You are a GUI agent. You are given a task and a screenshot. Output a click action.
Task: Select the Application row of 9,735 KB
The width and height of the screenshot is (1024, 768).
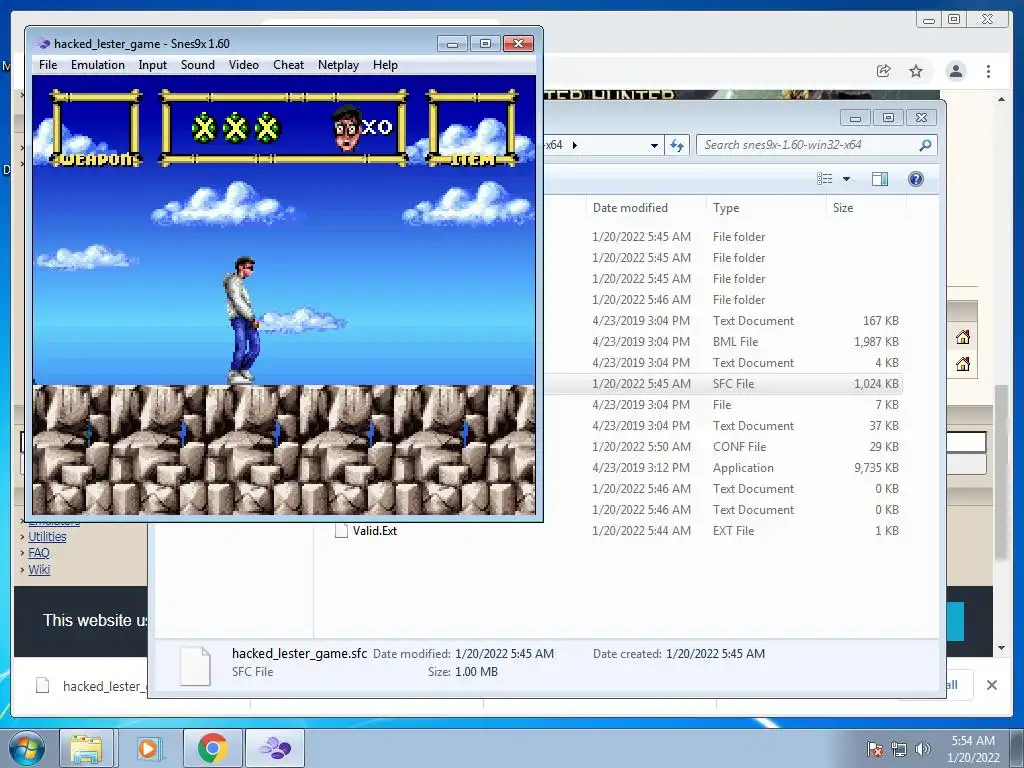click(723, 468)
